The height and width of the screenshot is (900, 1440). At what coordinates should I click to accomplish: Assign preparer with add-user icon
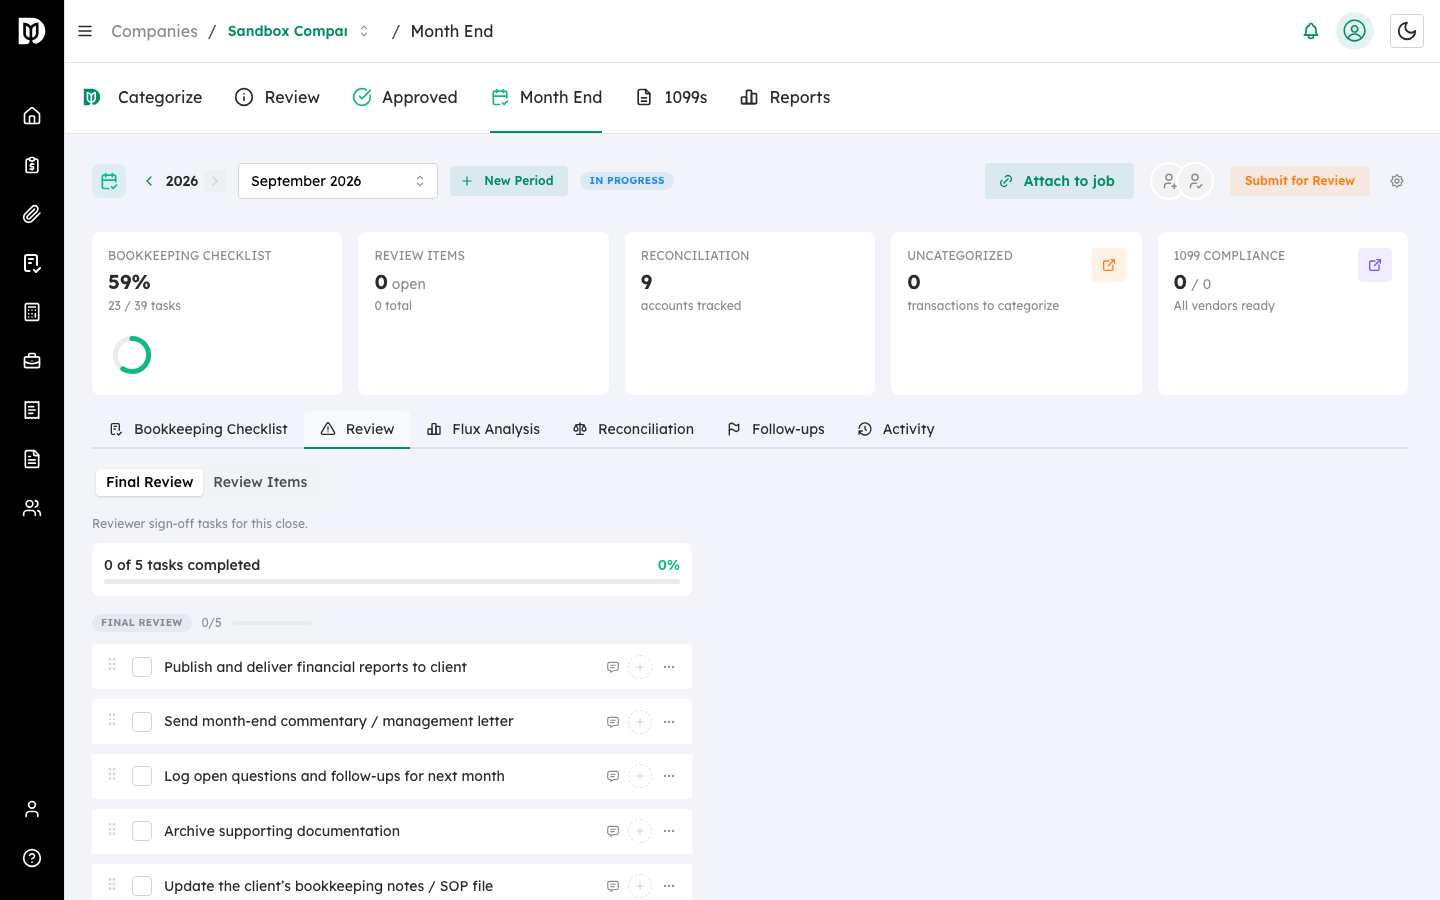1168,181
